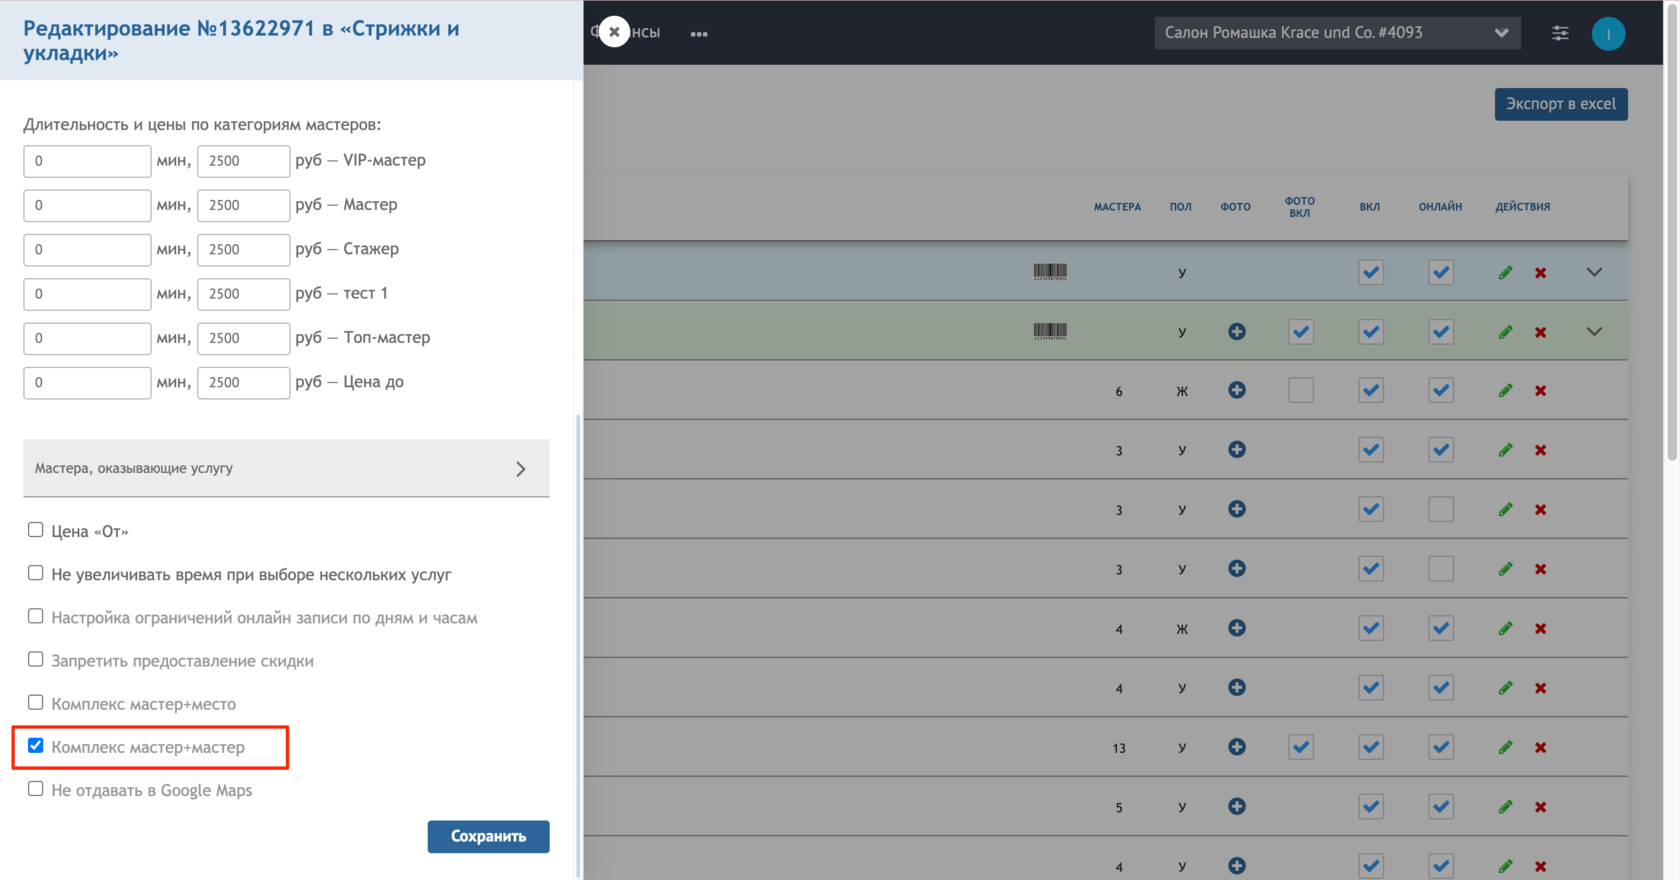Click the VIP-мастер price input field
The width and height of the screenshot is (1680, 880).
[x=243, y=161]
